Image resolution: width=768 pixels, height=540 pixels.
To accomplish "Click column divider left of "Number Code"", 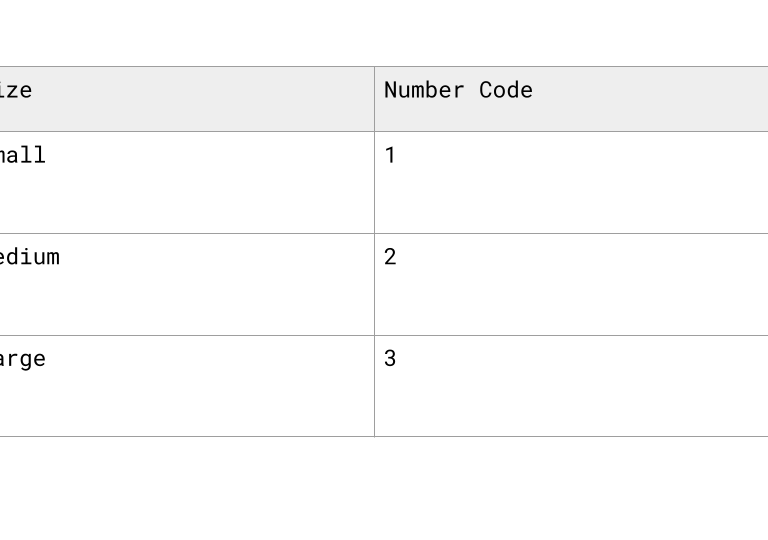I will pos(375,99).
